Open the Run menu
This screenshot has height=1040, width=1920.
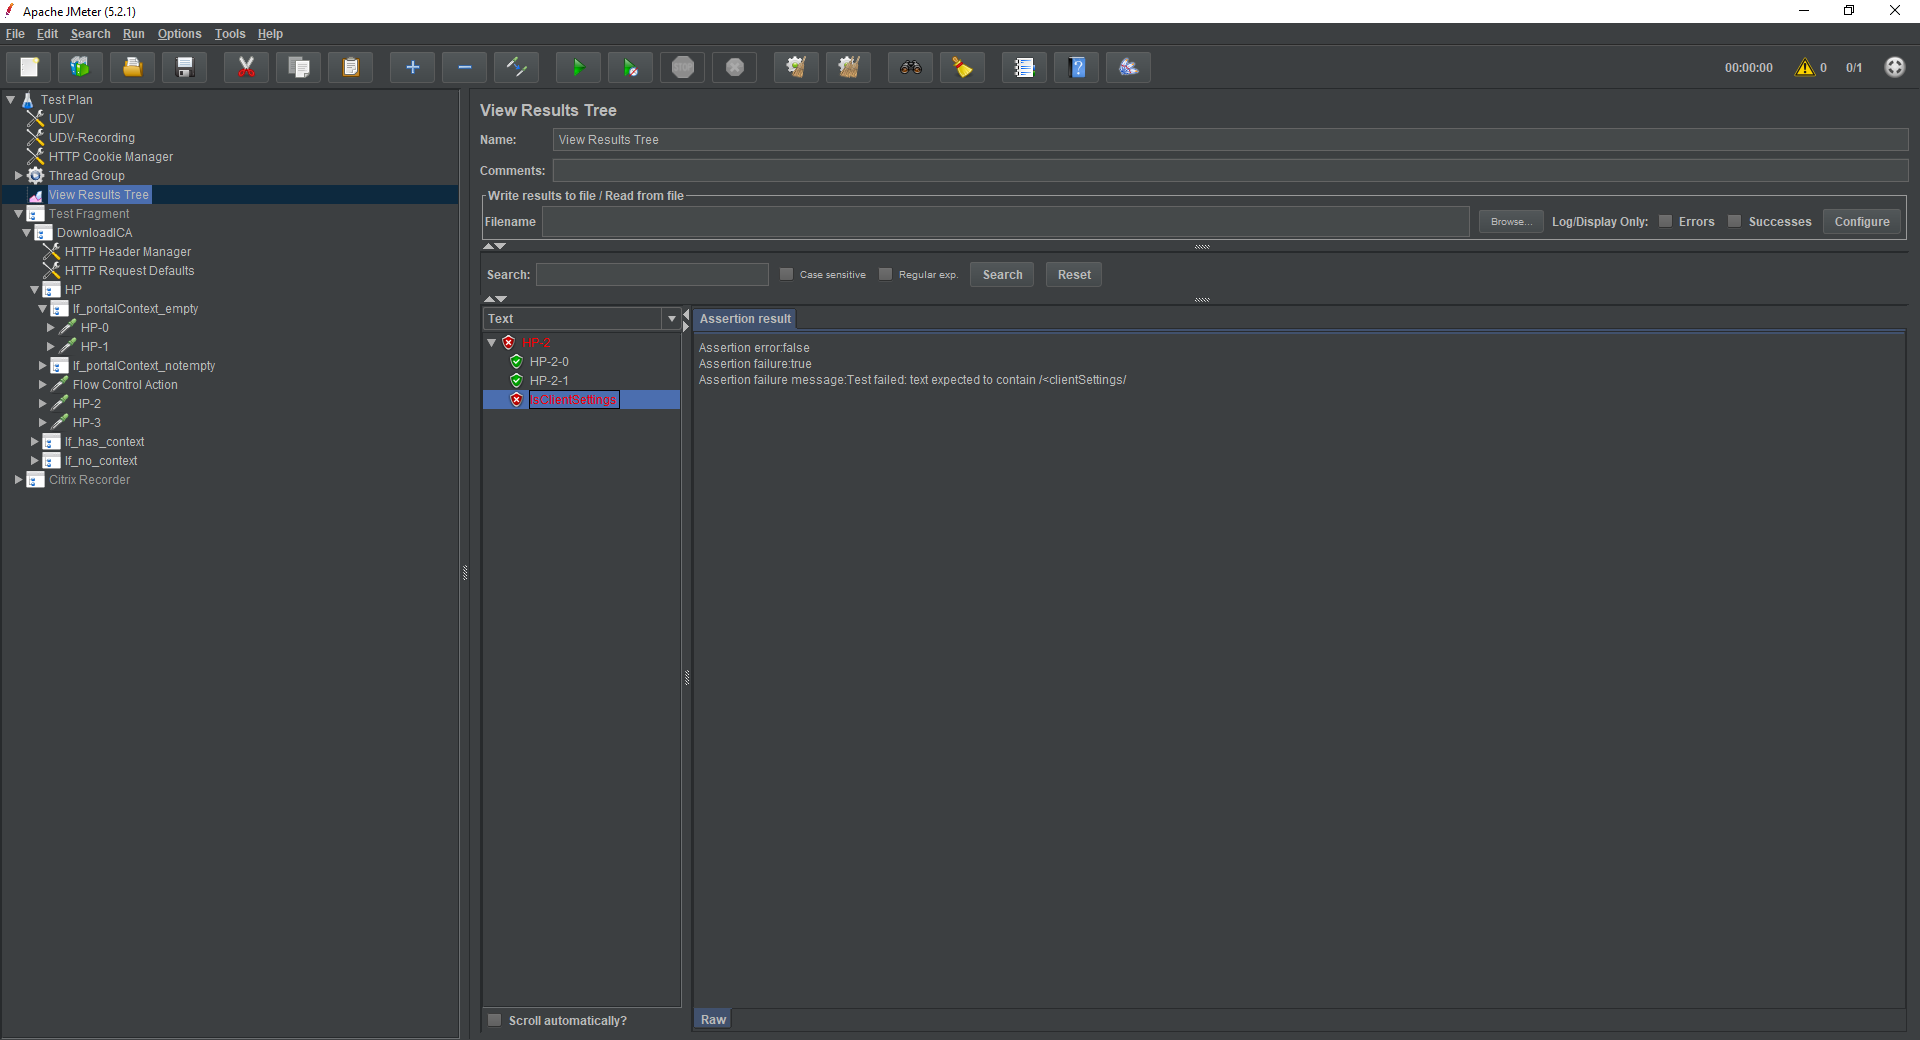click(133, 33)
